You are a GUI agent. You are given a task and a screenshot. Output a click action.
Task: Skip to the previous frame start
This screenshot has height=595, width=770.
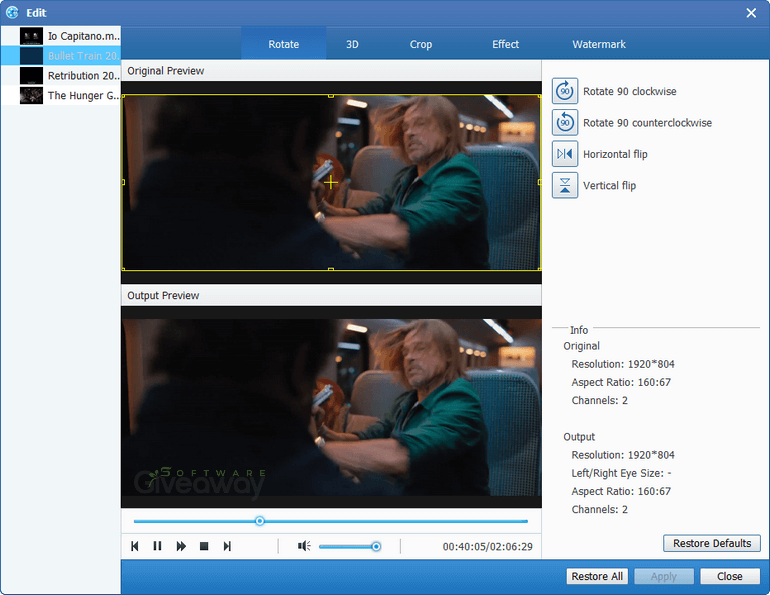pos(135,546)
